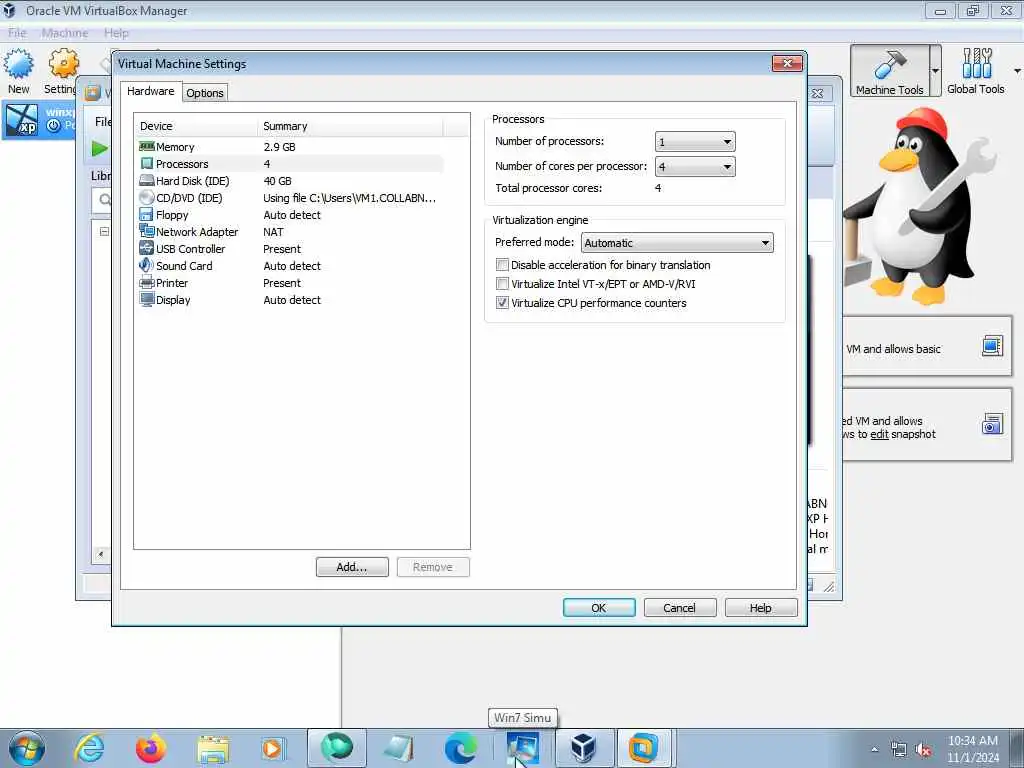Switch to VirtualBox cube taskbar icon
Screen dimensions: 1024x768
pyautogui.click(x=583, y=748)
